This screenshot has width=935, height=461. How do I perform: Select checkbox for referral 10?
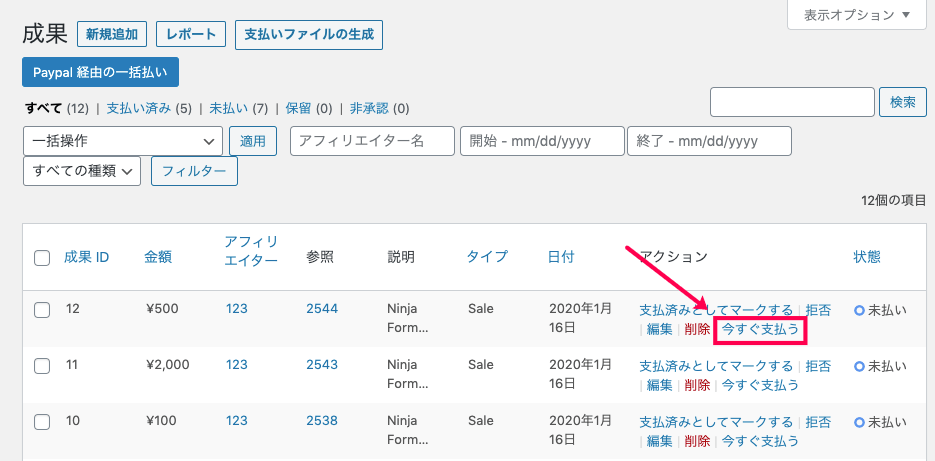42,422
